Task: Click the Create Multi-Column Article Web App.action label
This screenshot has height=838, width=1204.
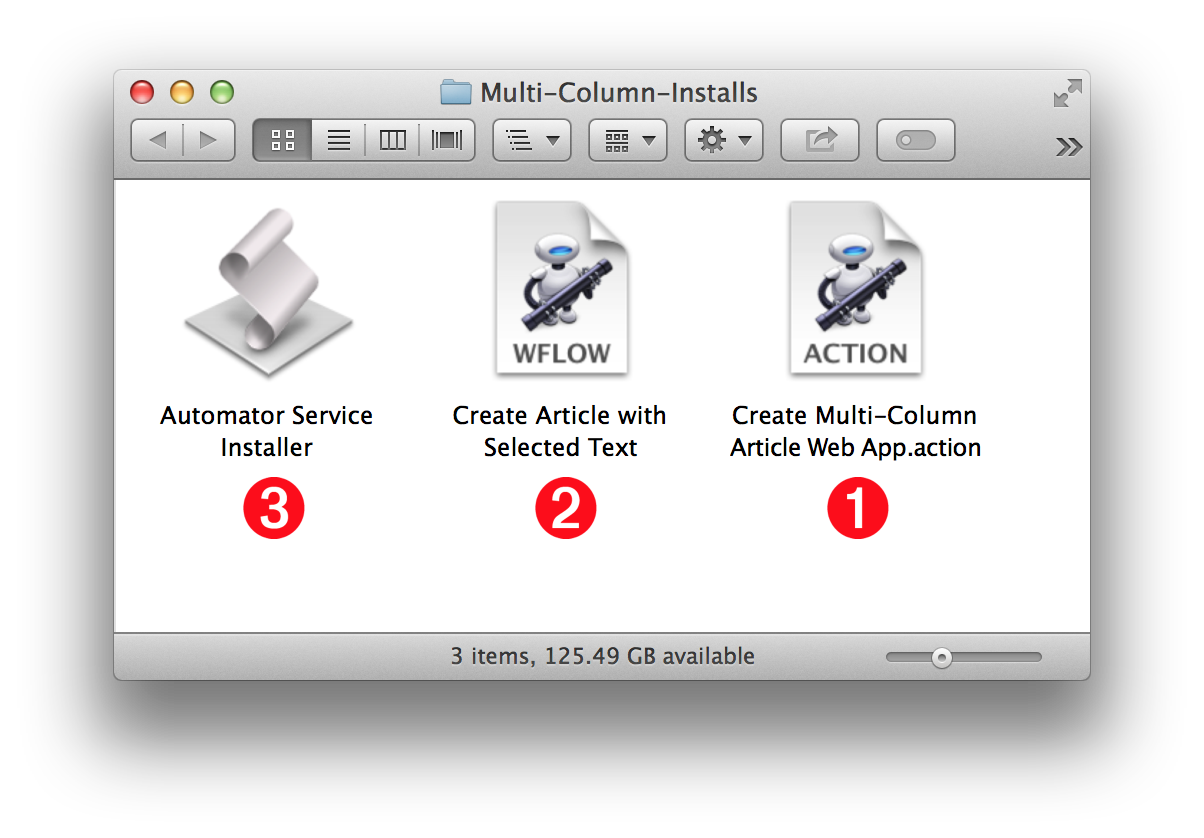Action: tap(856, 431)
